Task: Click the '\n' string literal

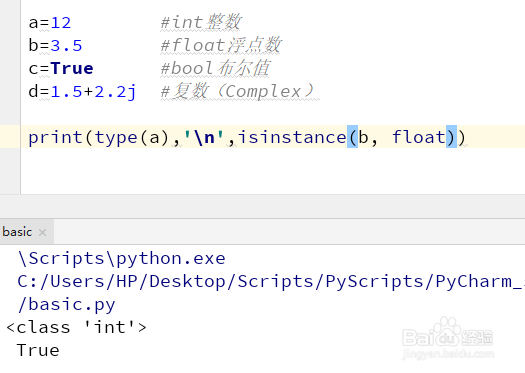Action: click(x=204, y=137)
